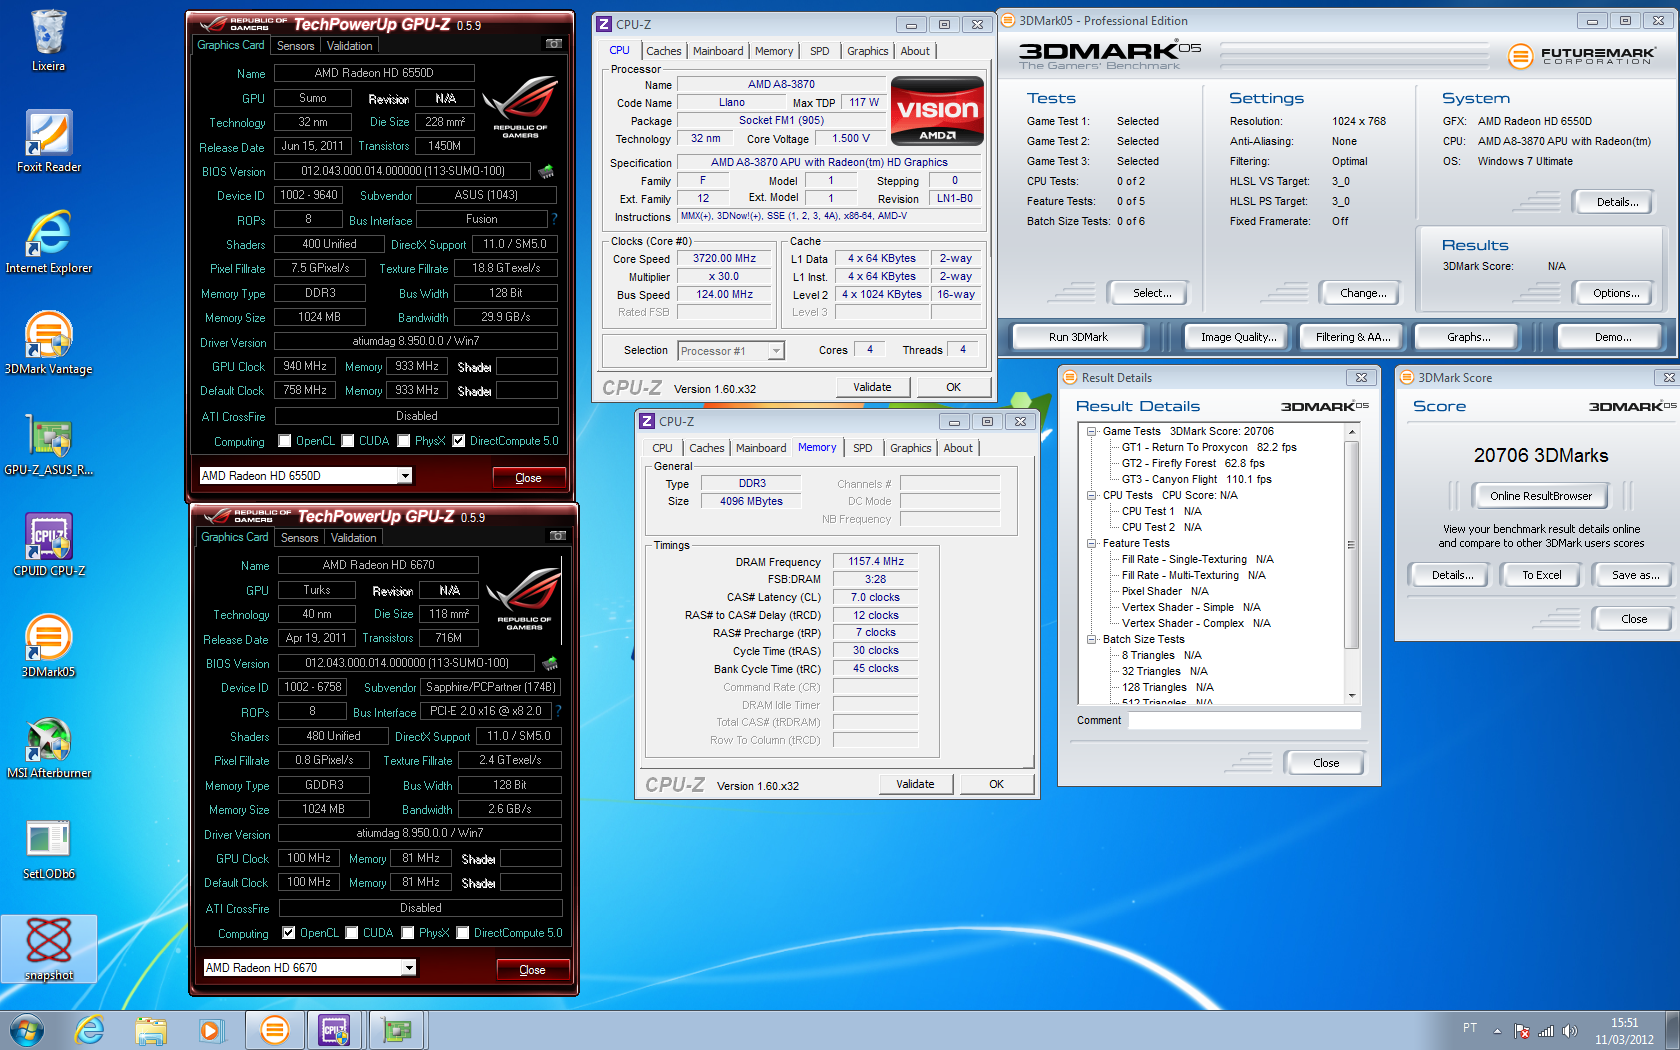1680x1050 pixels.
Task: Open the 3DMark05 desktop icon
Action: tap(48, 647)
